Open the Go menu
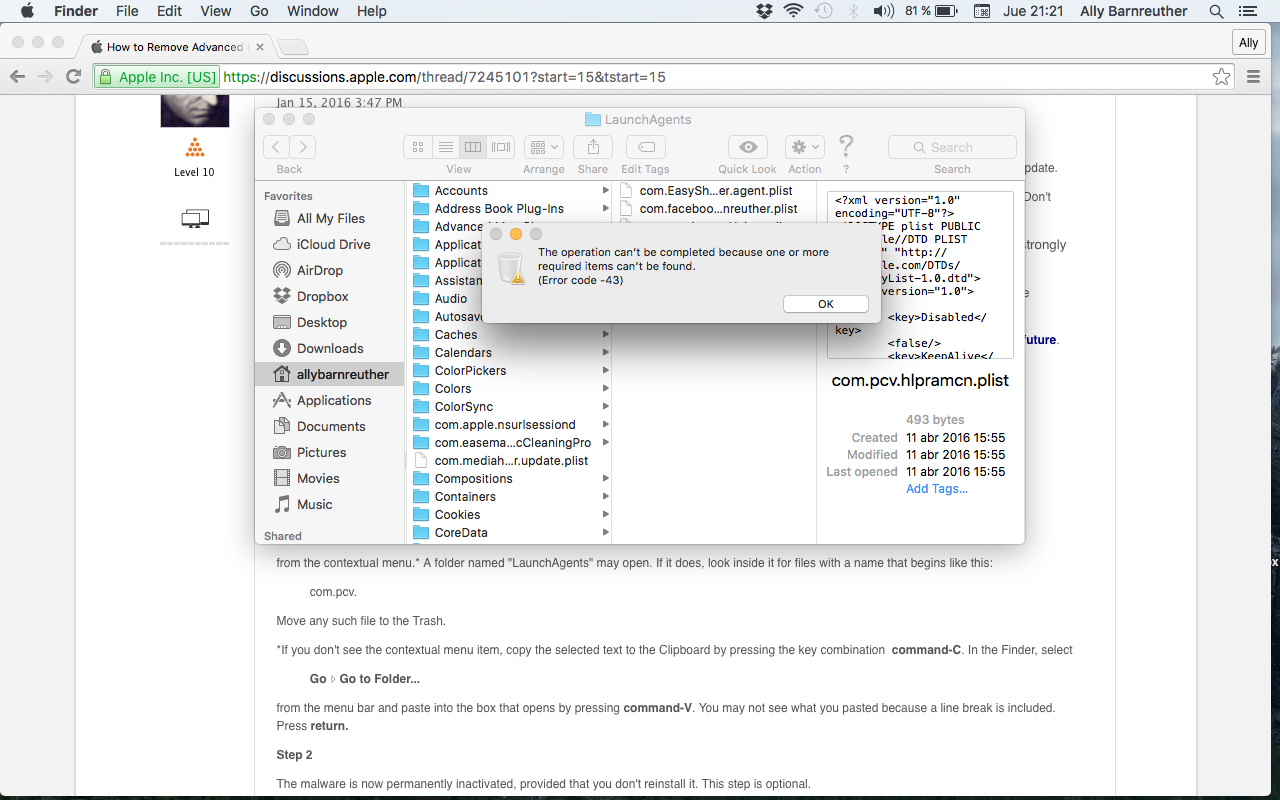This screenshot has width=1280, height=800. [259, 11]
